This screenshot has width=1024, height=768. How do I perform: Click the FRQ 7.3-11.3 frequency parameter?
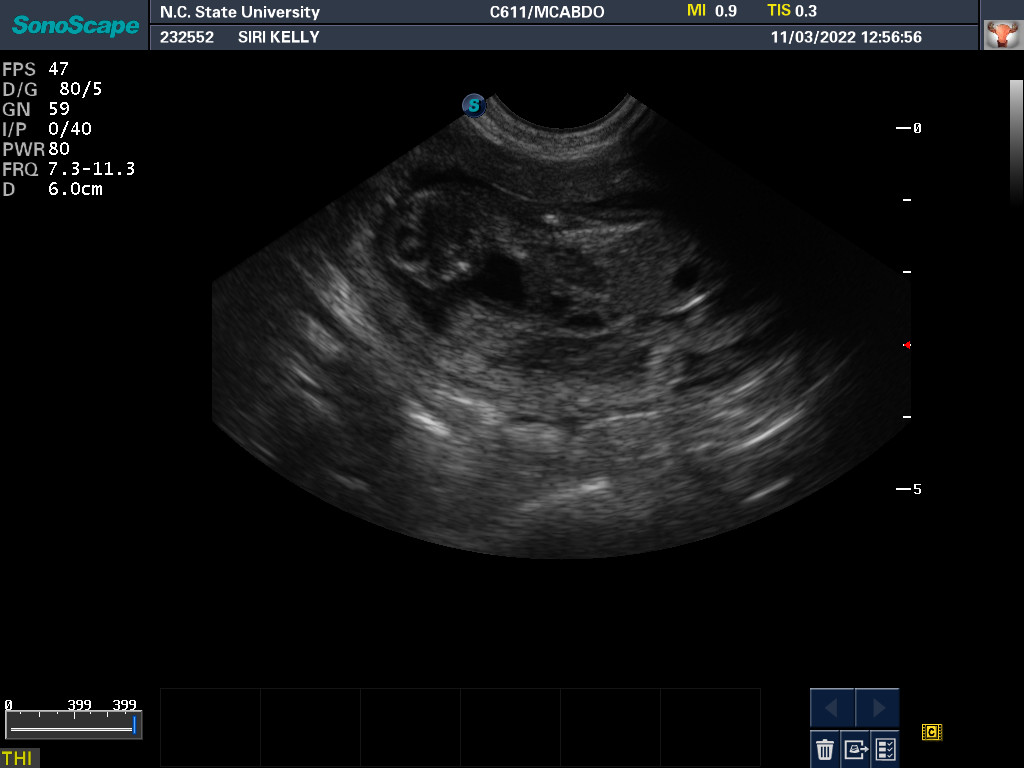(68, 169)
